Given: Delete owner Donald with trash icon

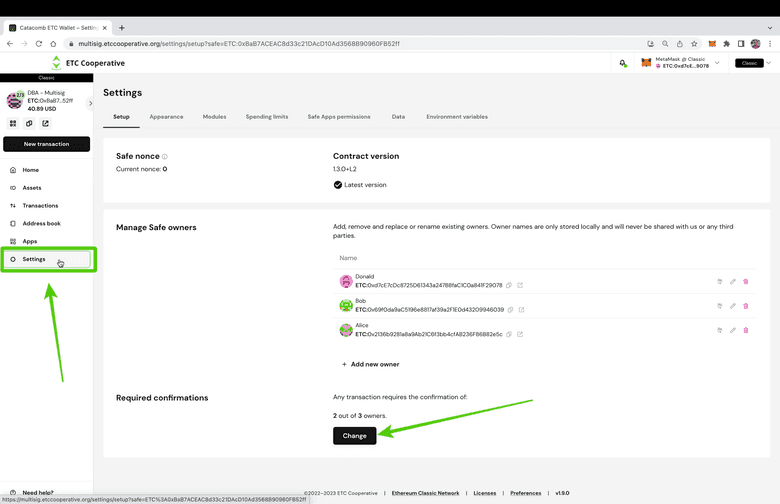Looking at the screenshot, I should click(746, 282).
